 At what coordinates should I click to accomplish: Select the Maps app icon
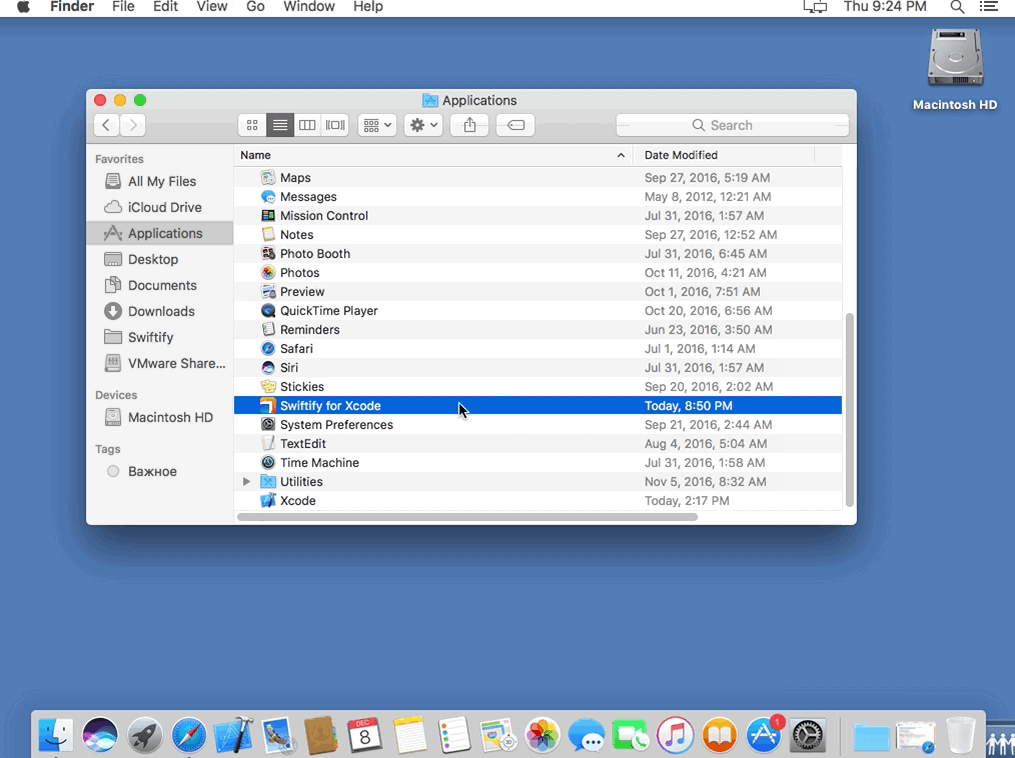click(268, 177)
